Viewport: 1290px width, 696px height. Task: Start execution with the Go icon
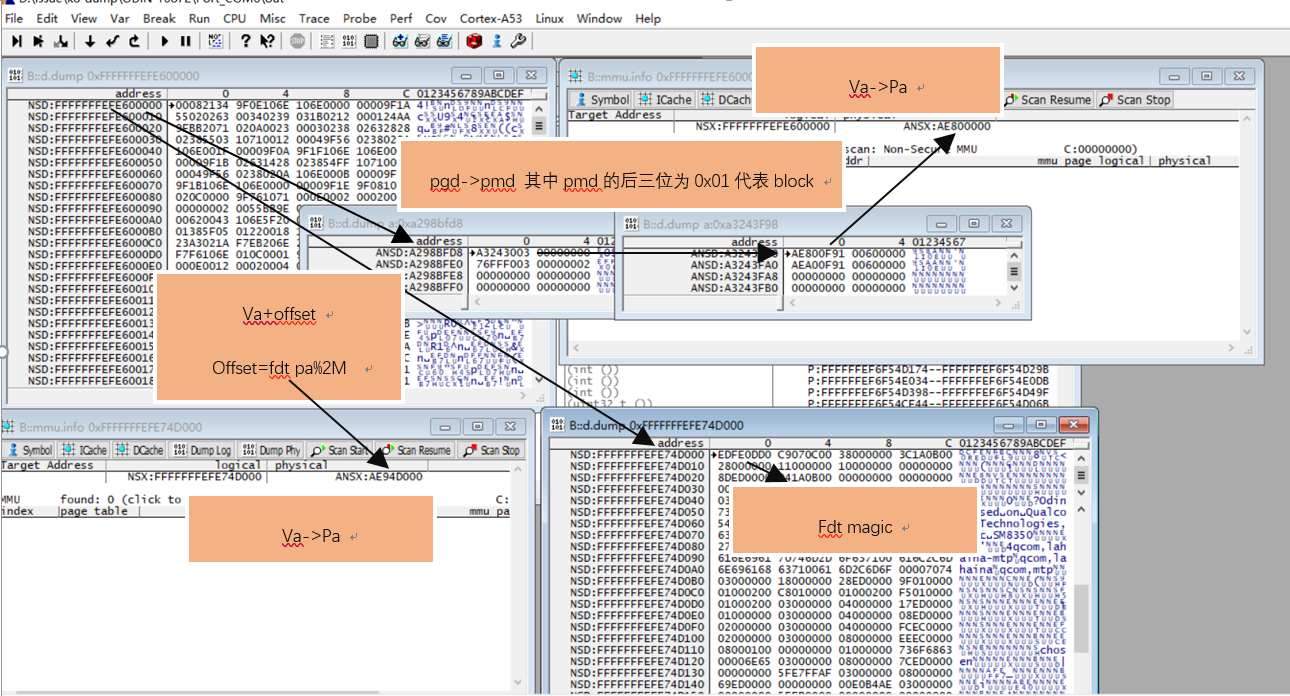coord(165,41)
